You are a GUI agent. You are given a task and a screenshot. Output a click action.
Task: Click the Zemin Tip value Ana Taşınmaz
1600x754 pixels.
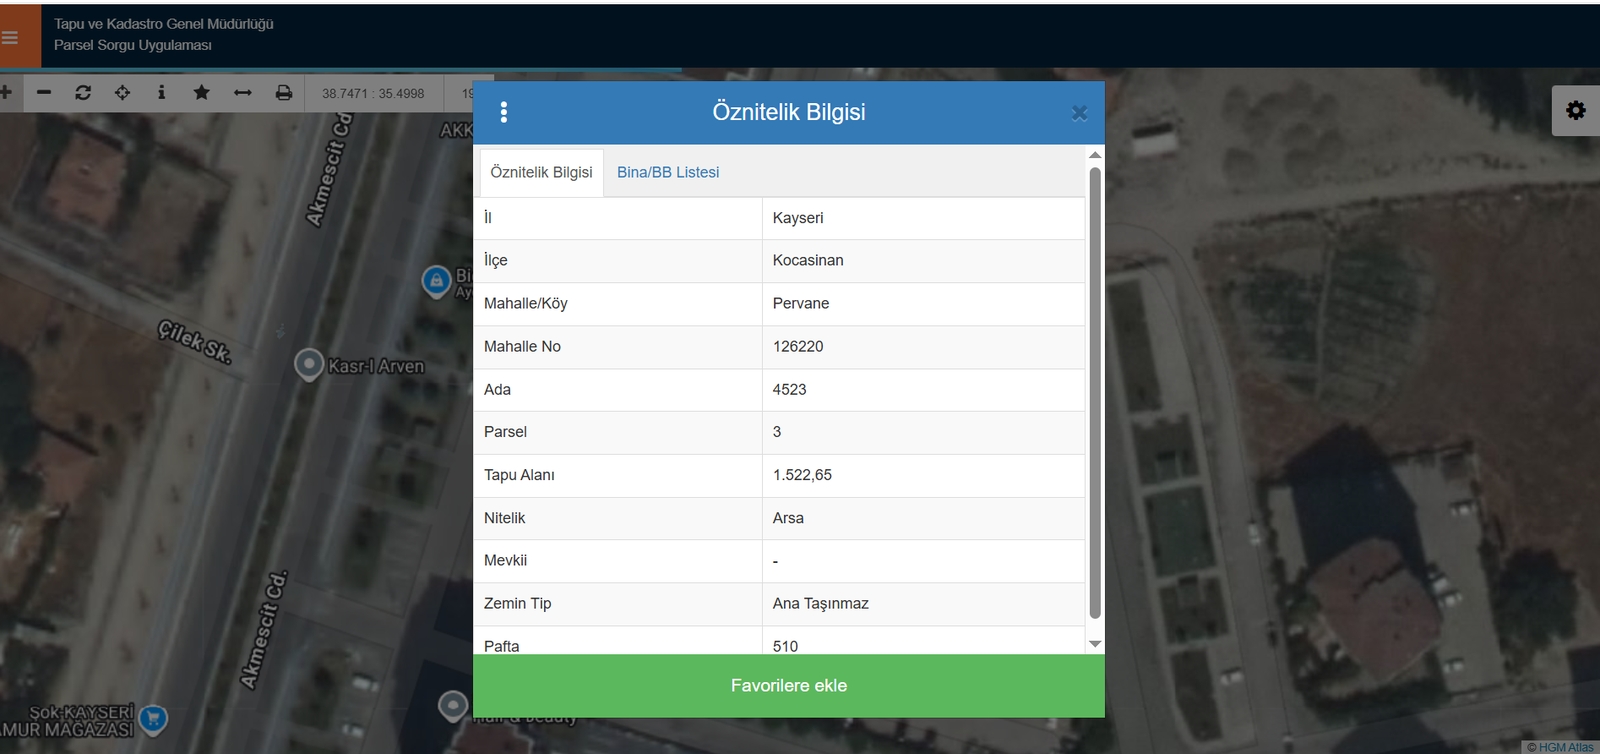pyautogui.click(x=821, y=603)
